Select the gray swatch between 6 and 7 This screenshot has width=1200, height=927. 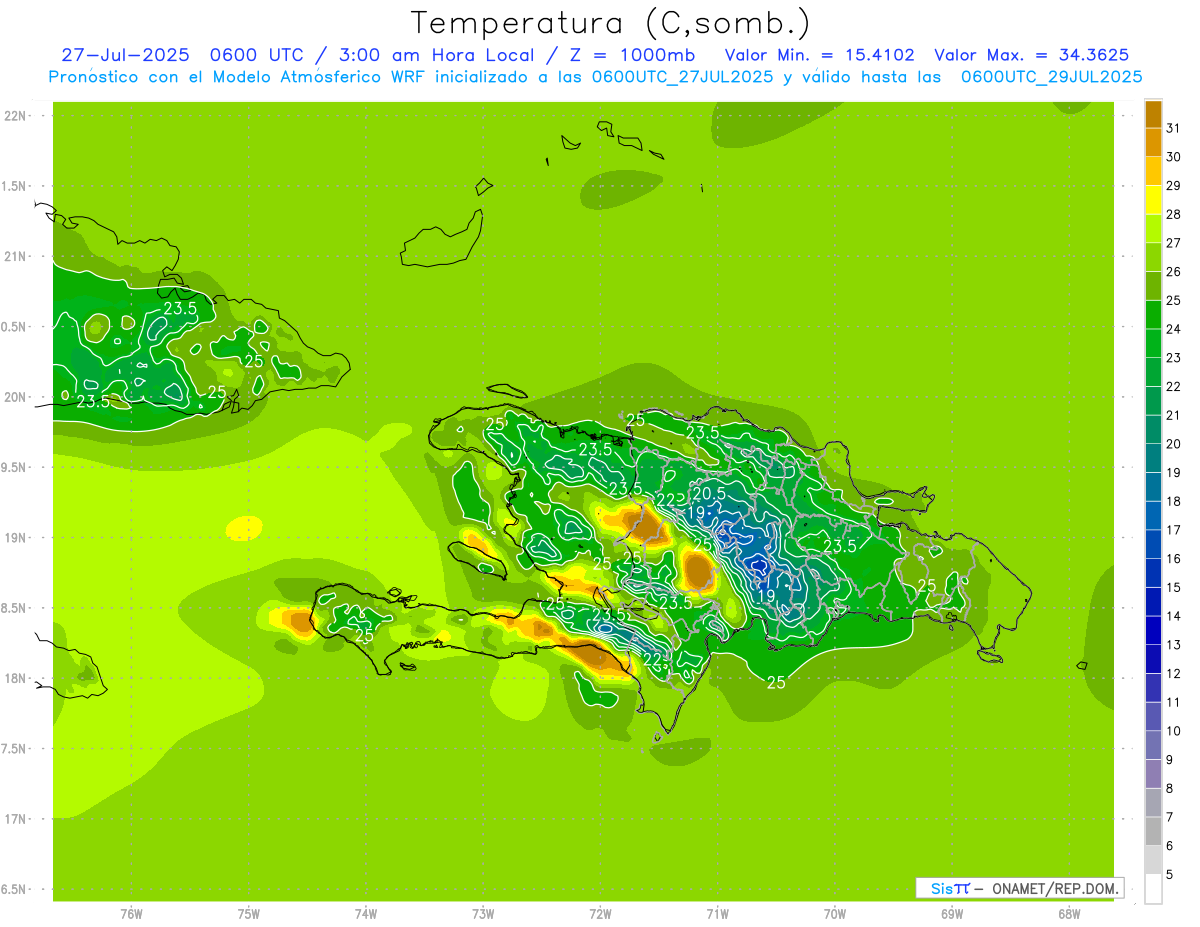coord(1153,832)
